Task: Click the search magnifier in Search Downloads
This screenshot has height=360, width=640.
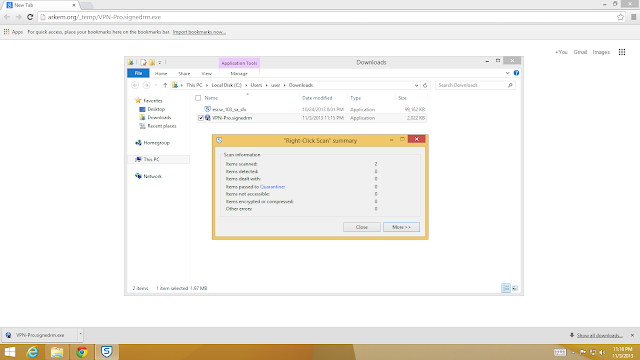Action: point(510,85)
